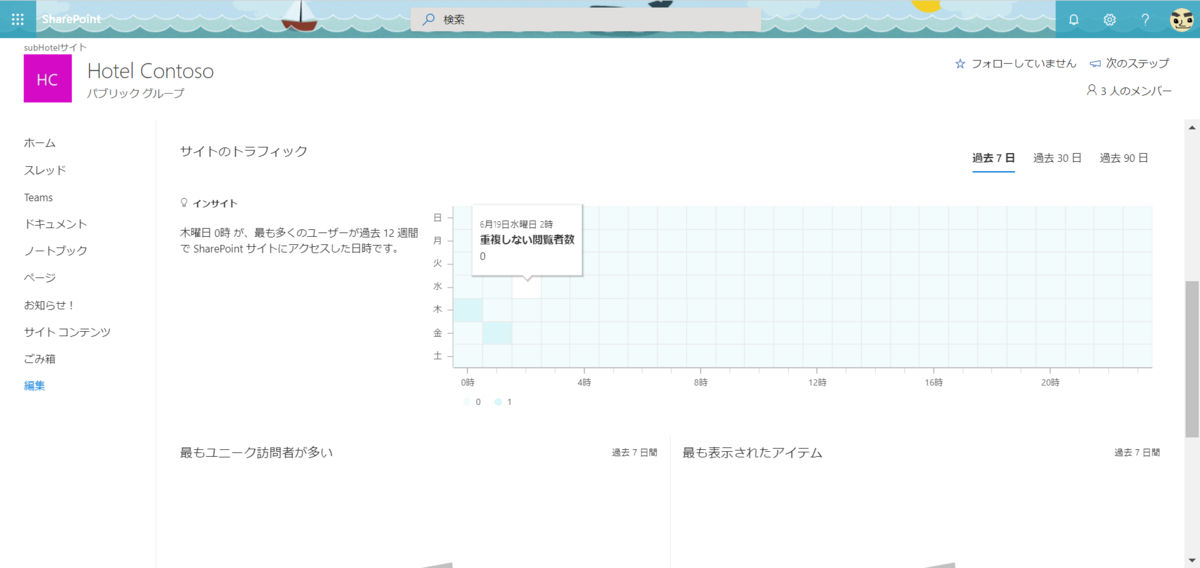Click the HC site logo tile
This screenshot has height=568, width=1200.
[x=48, y=79]
